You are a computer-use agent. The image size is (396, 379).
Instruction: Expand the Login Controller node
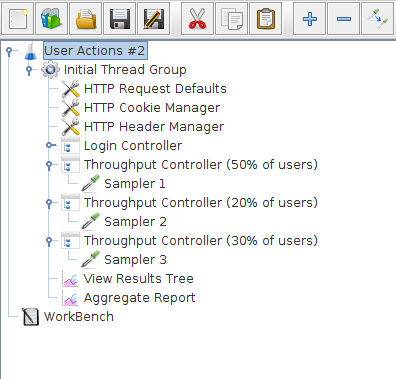(50, 145)
